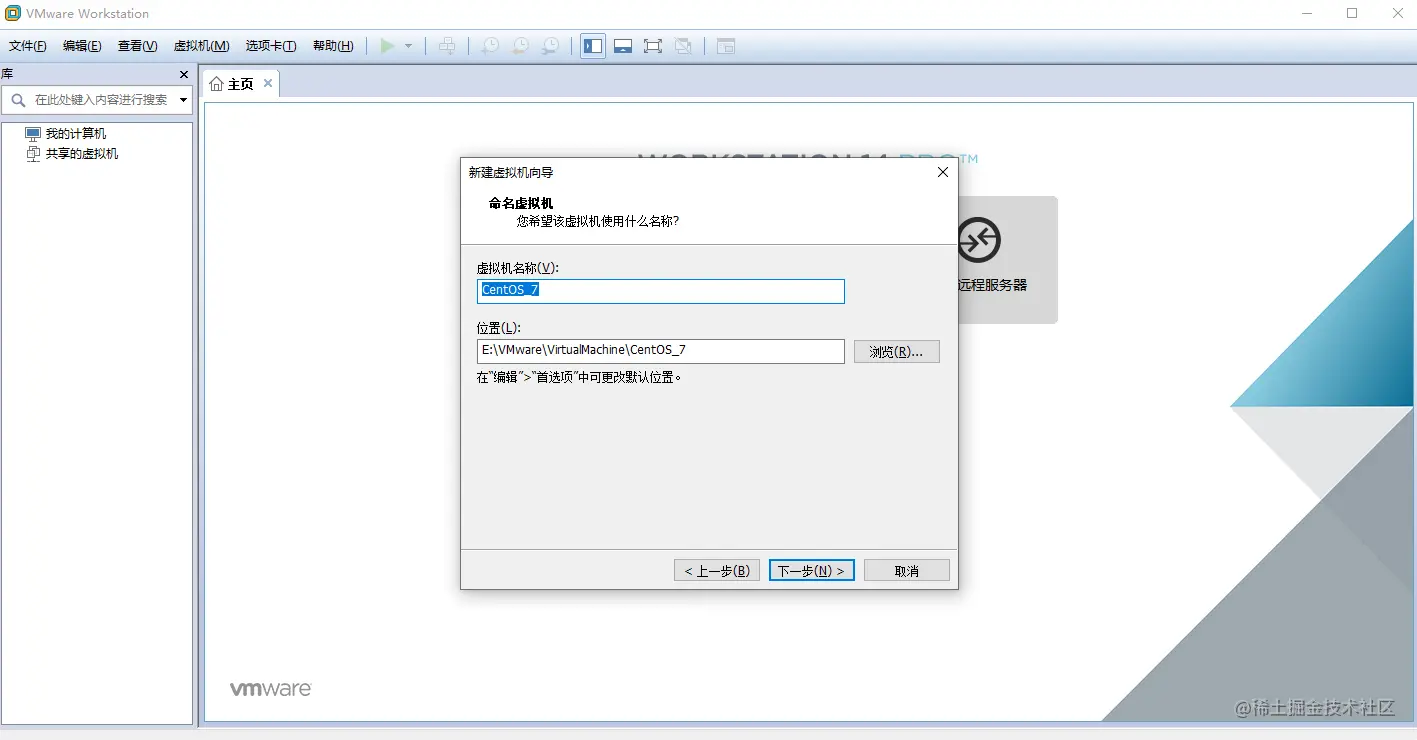Click the snapshot manager wrench clock icon
1417x740 pixels.
[x=551, y=46]
